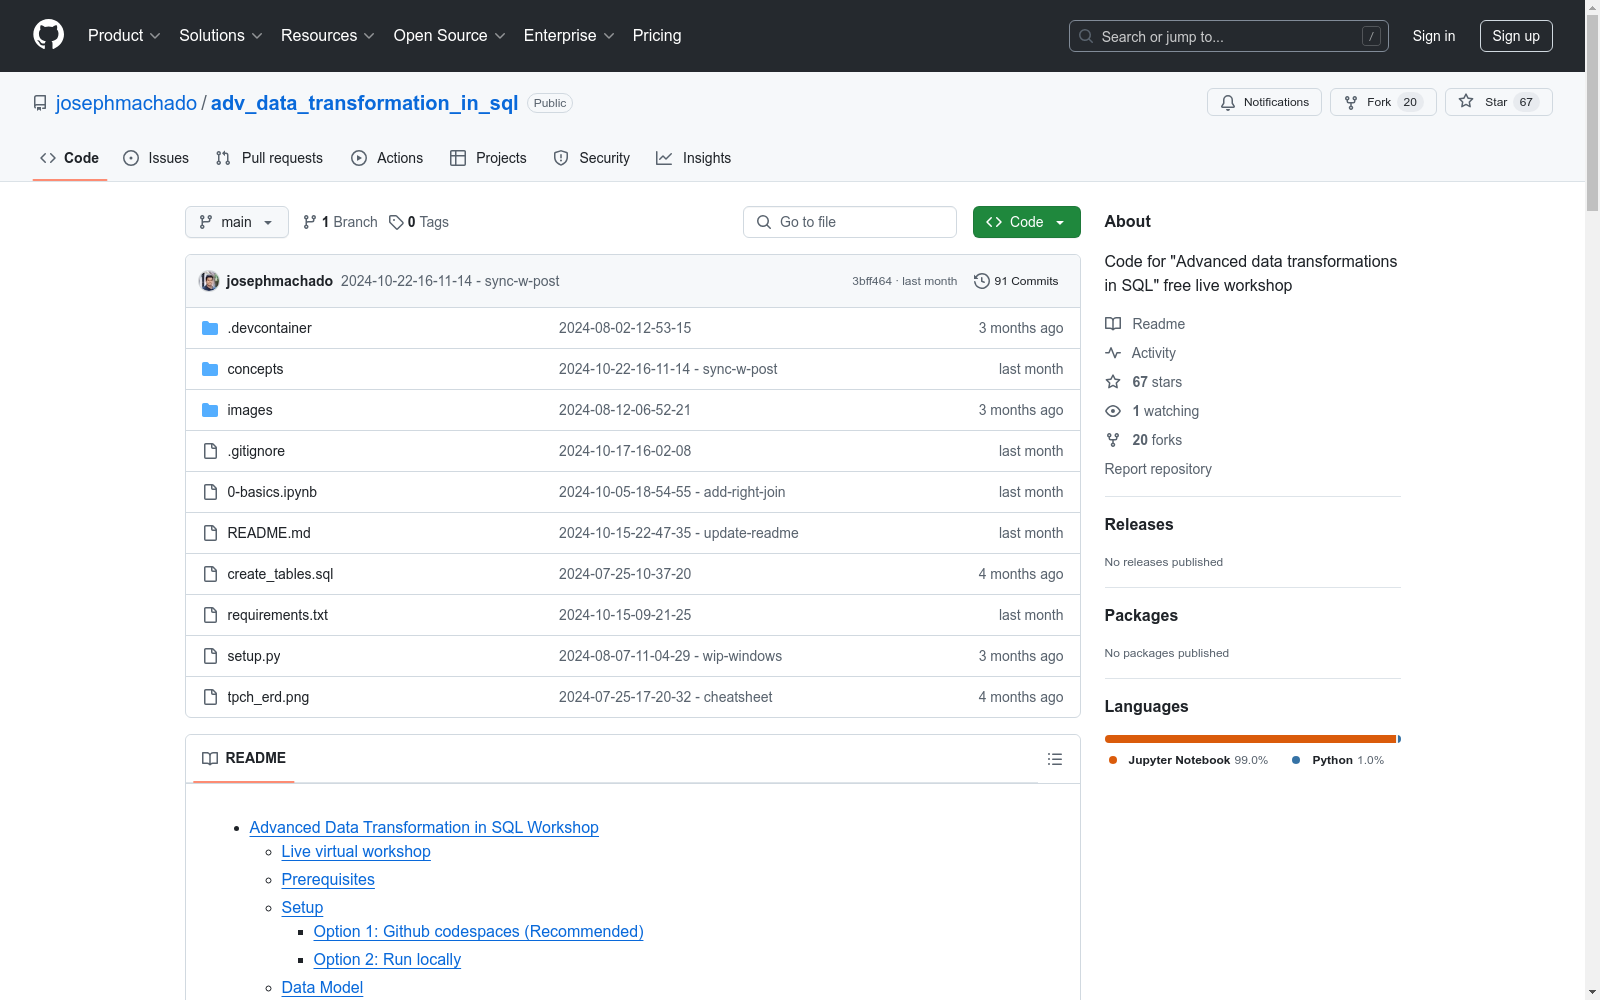Click the Prerequisites README link
The width and height of the screenshot is (1600, 1000).
[328, 879]
